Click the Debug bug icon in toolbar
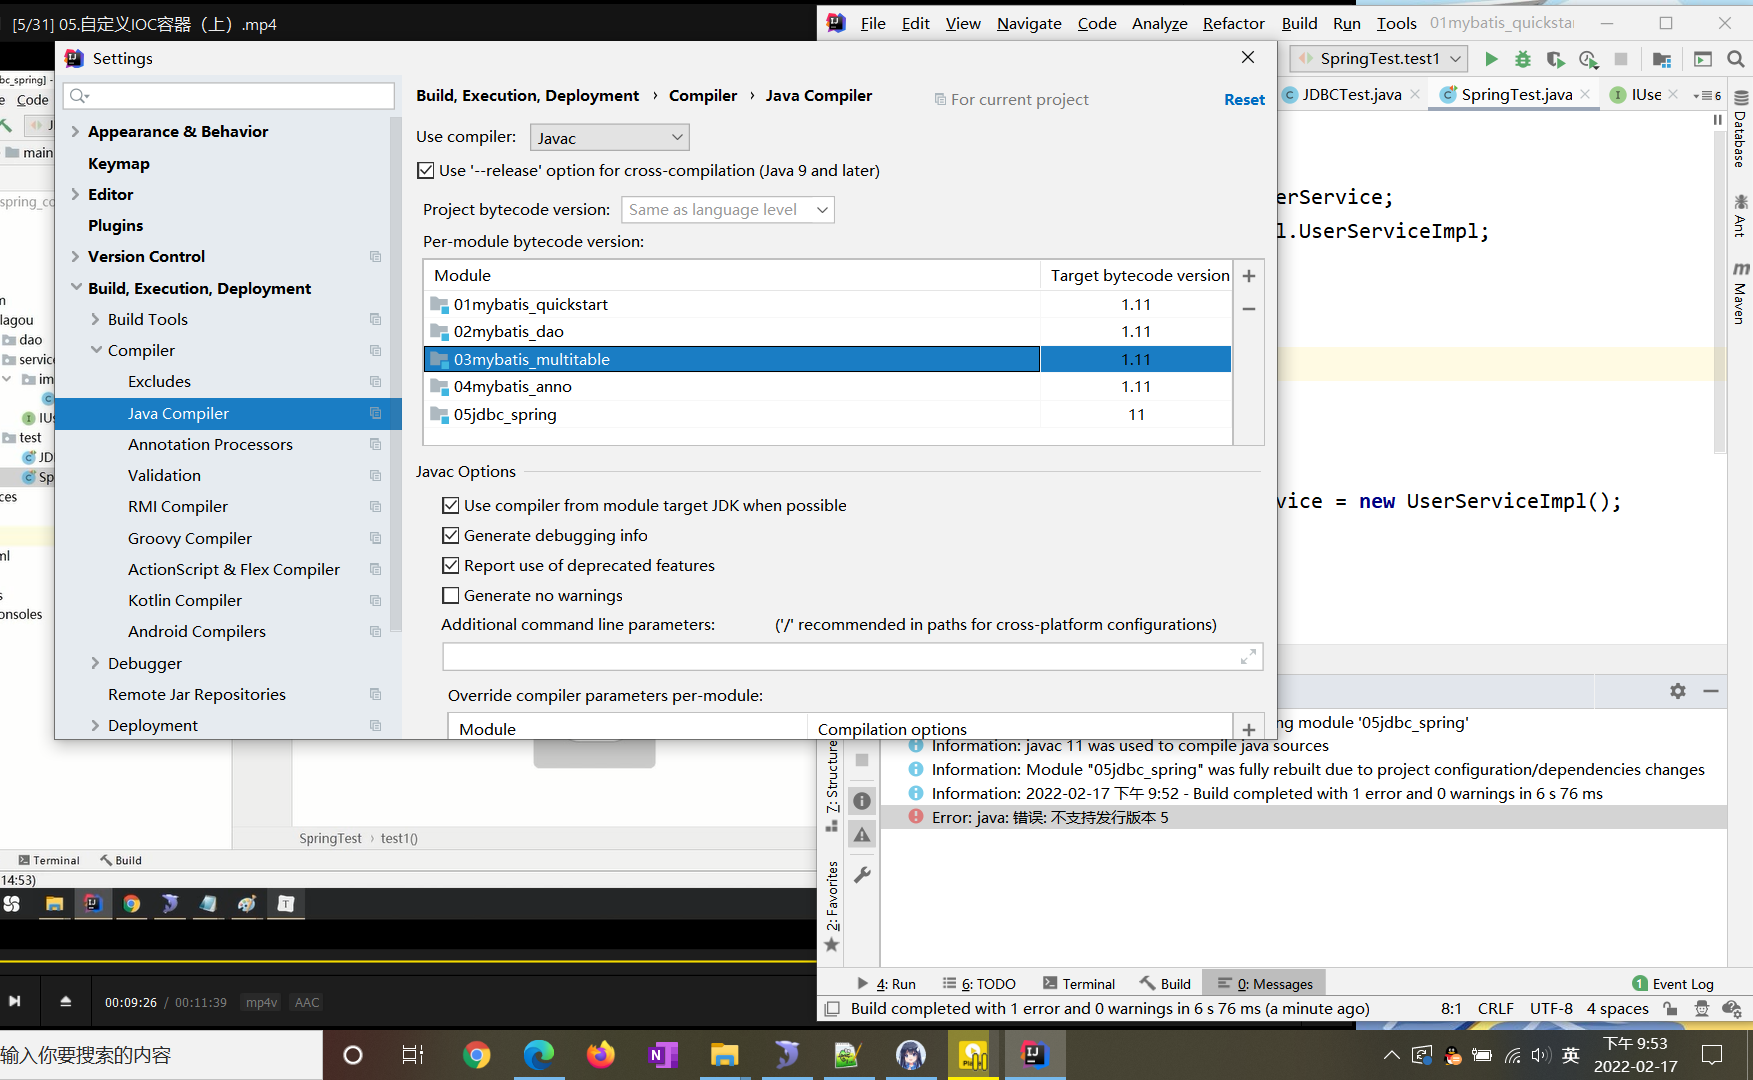The height and width of the screenshot is (1080, 1753). click(1523, 59)
